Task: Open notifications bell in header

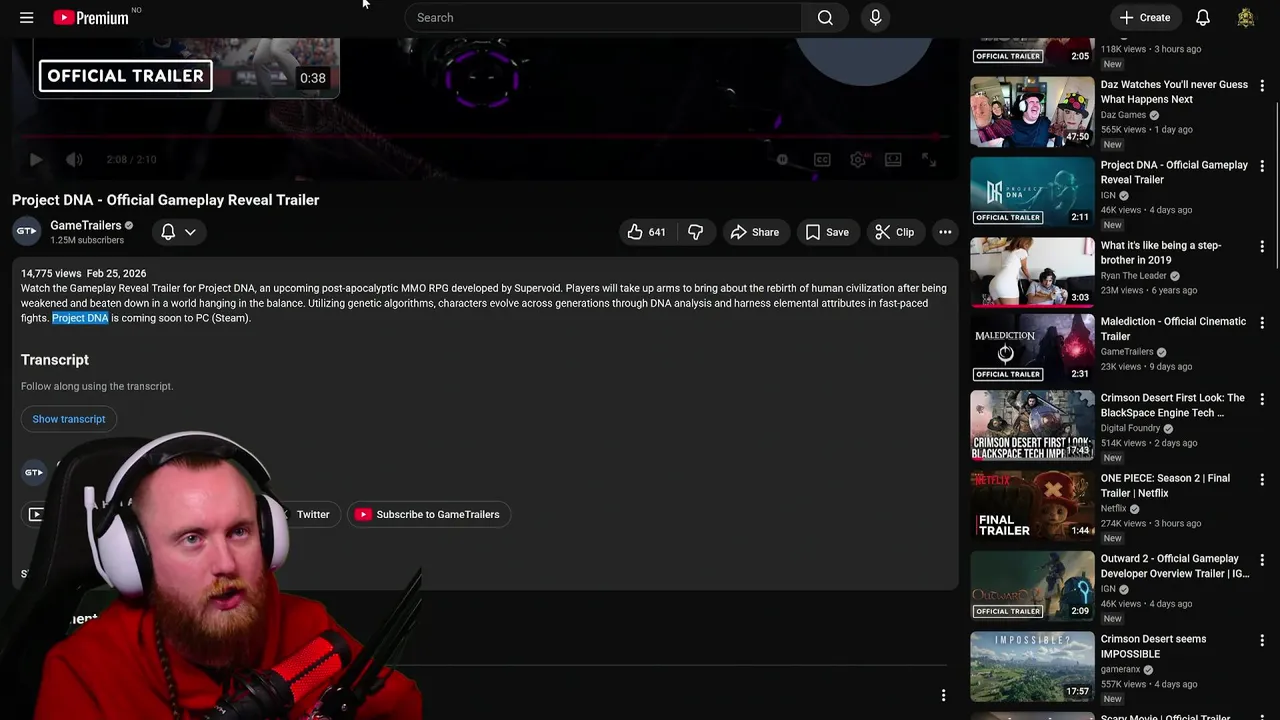Action: [1203, 17]
